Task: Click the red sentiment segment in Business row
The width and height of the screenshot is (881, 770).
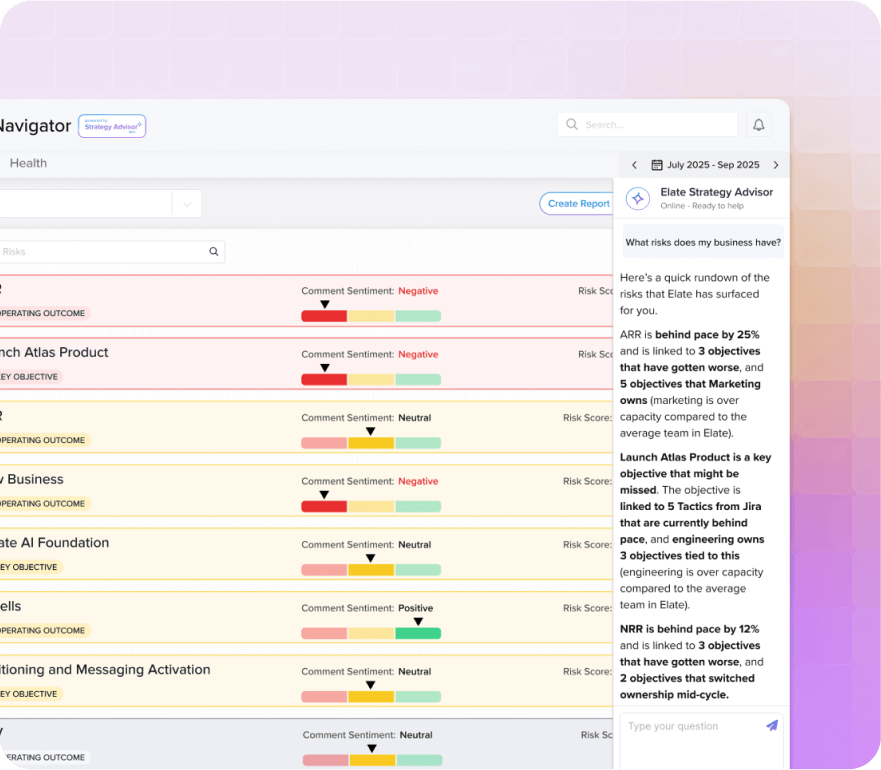Action: pos(324,506)
